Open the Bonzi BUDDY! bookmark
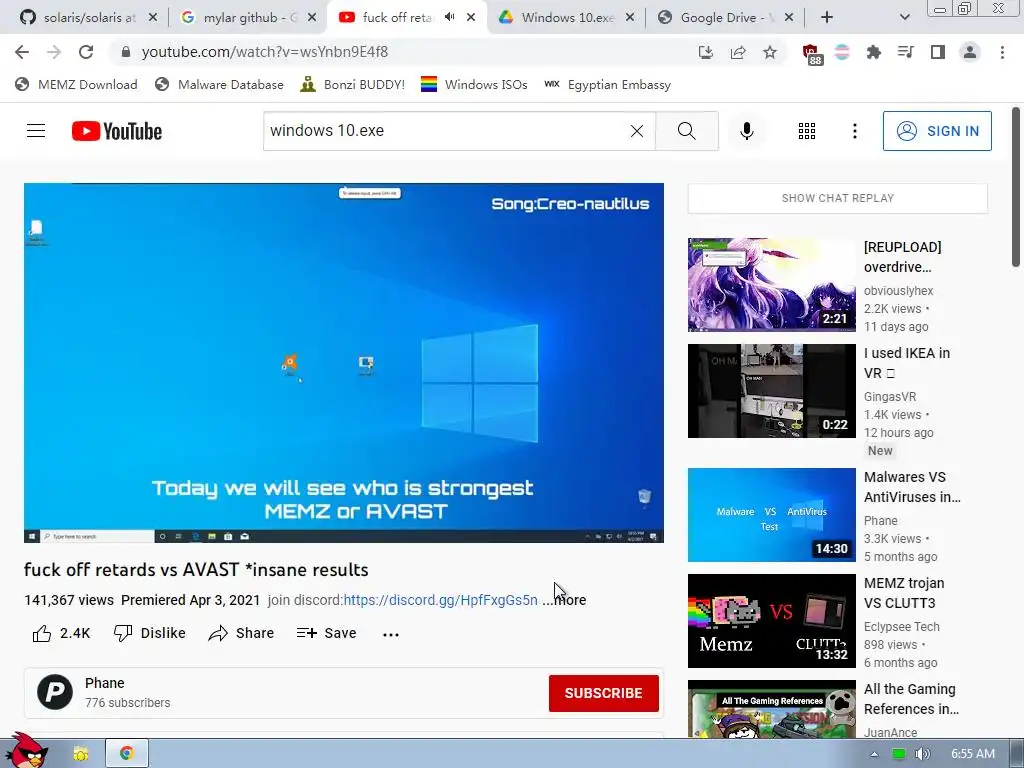Viewport: 1024px width, 768px height. coord(353,84)
